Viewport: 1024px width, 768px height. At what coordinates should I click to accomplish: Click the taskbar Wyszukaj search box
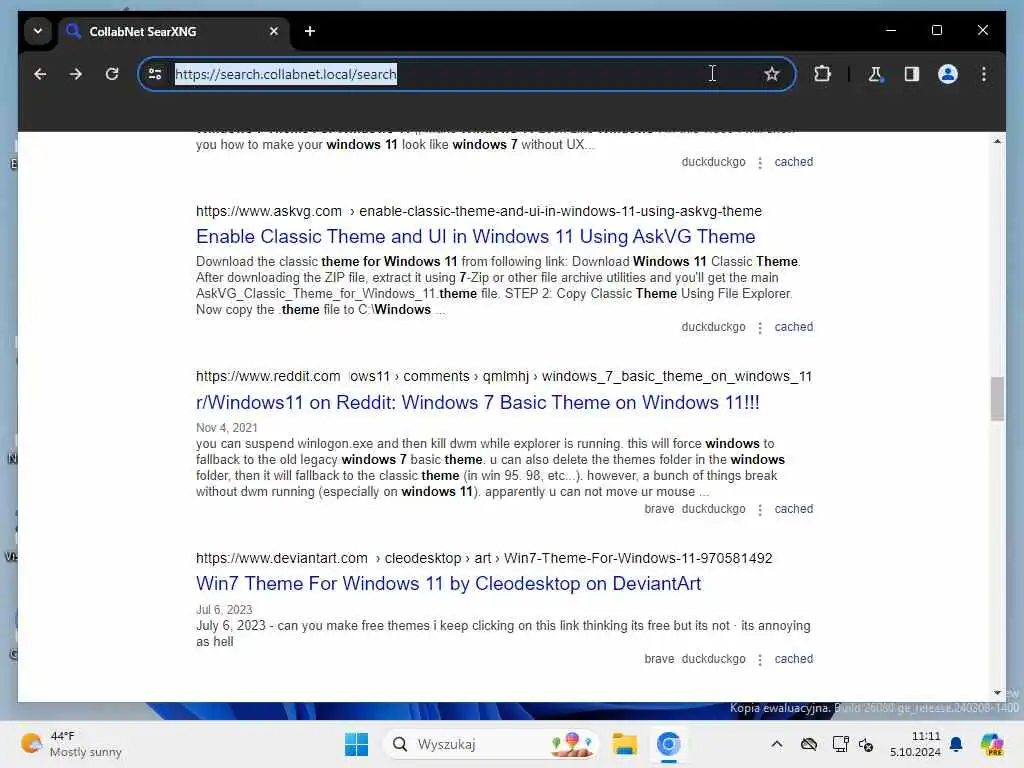tap(491, 744)
